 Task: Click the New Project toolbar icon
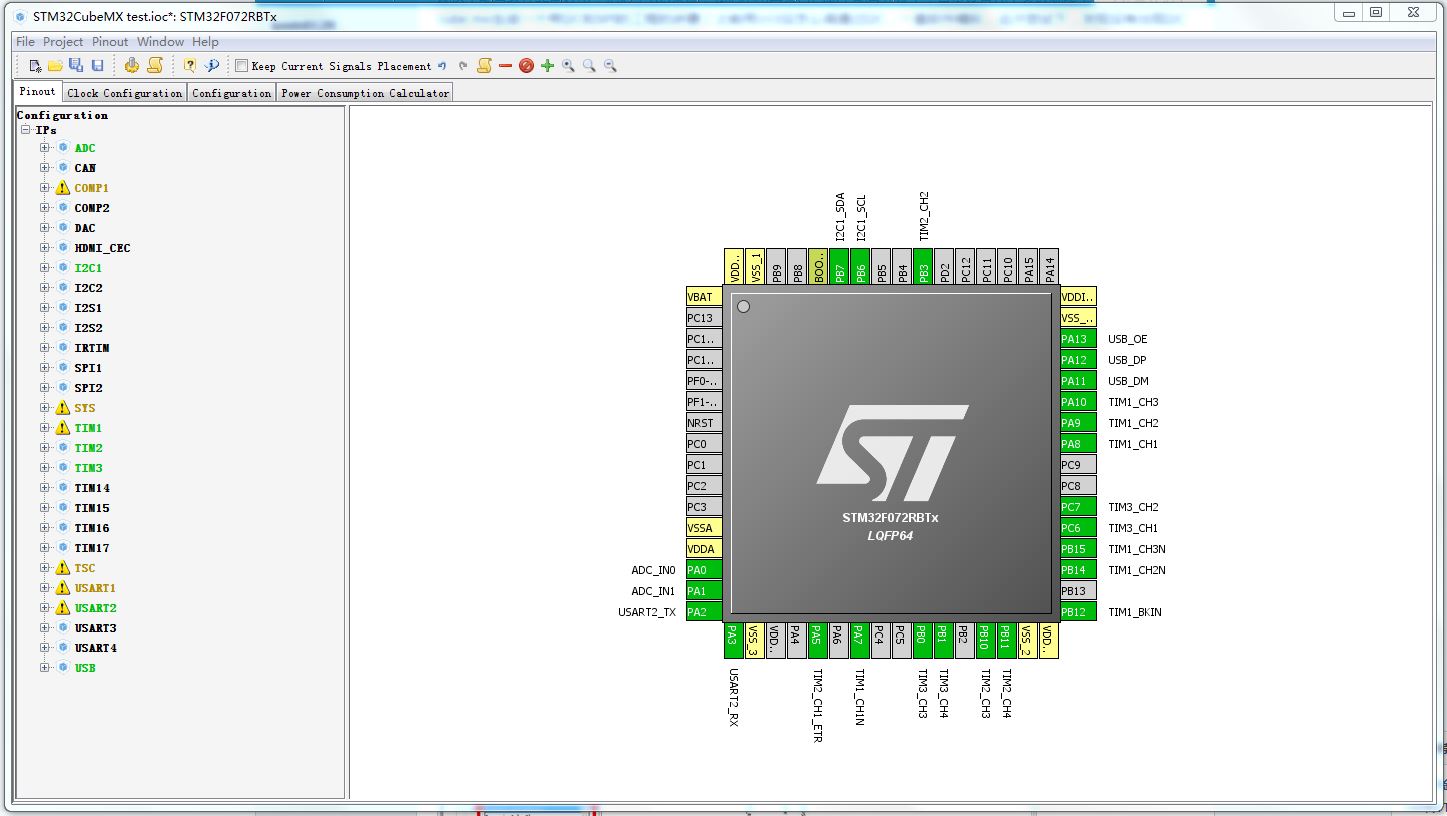35,66
